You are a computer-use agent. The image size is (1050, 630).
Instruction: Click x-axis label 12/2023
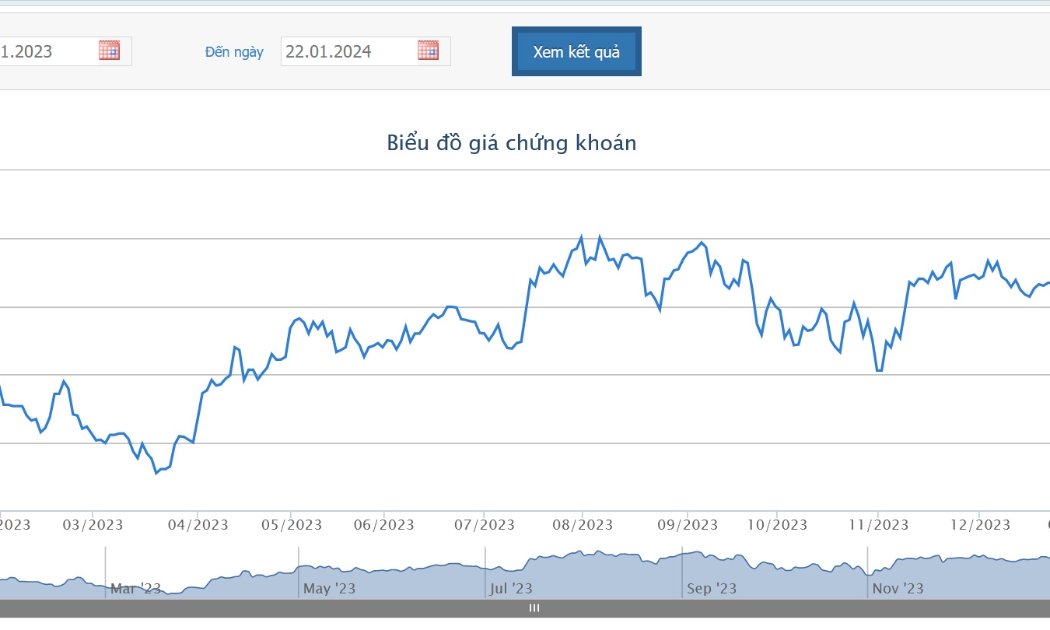point(980,525)
